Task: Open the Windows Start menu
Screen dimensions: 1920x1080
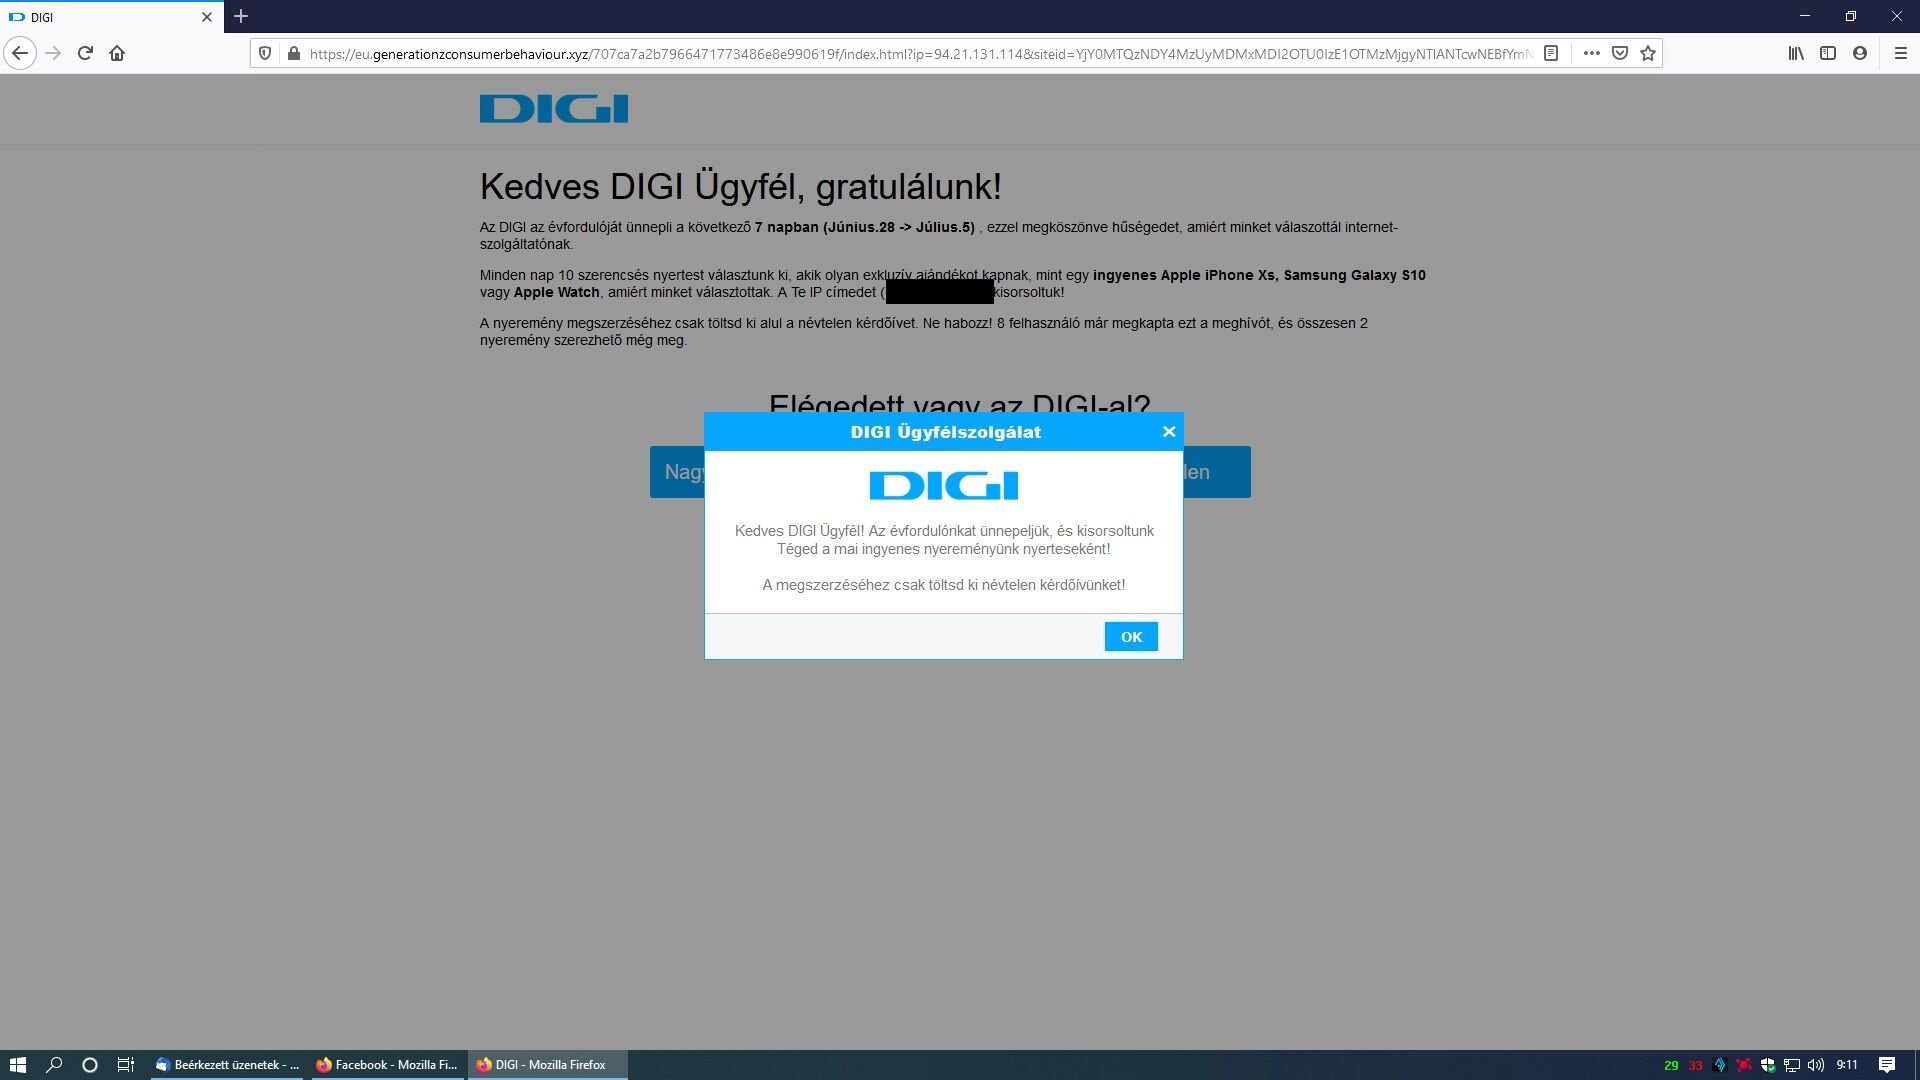Action: point(17,1065)
